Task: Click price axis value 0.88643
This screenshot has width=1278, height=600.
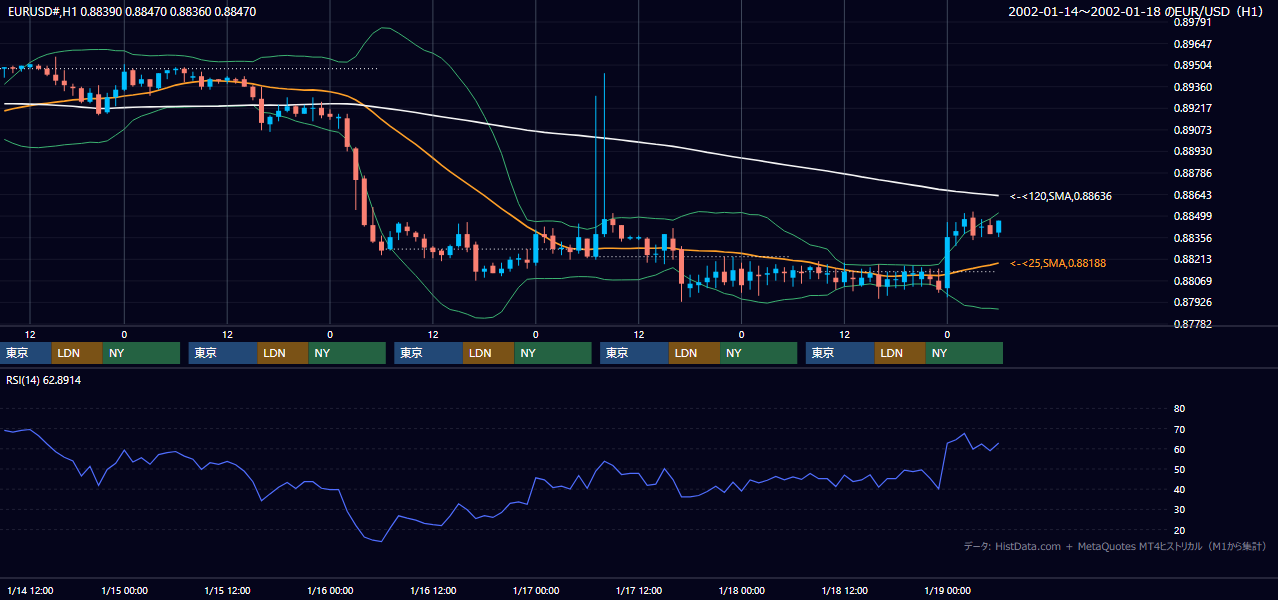Action: (1191, 195)
